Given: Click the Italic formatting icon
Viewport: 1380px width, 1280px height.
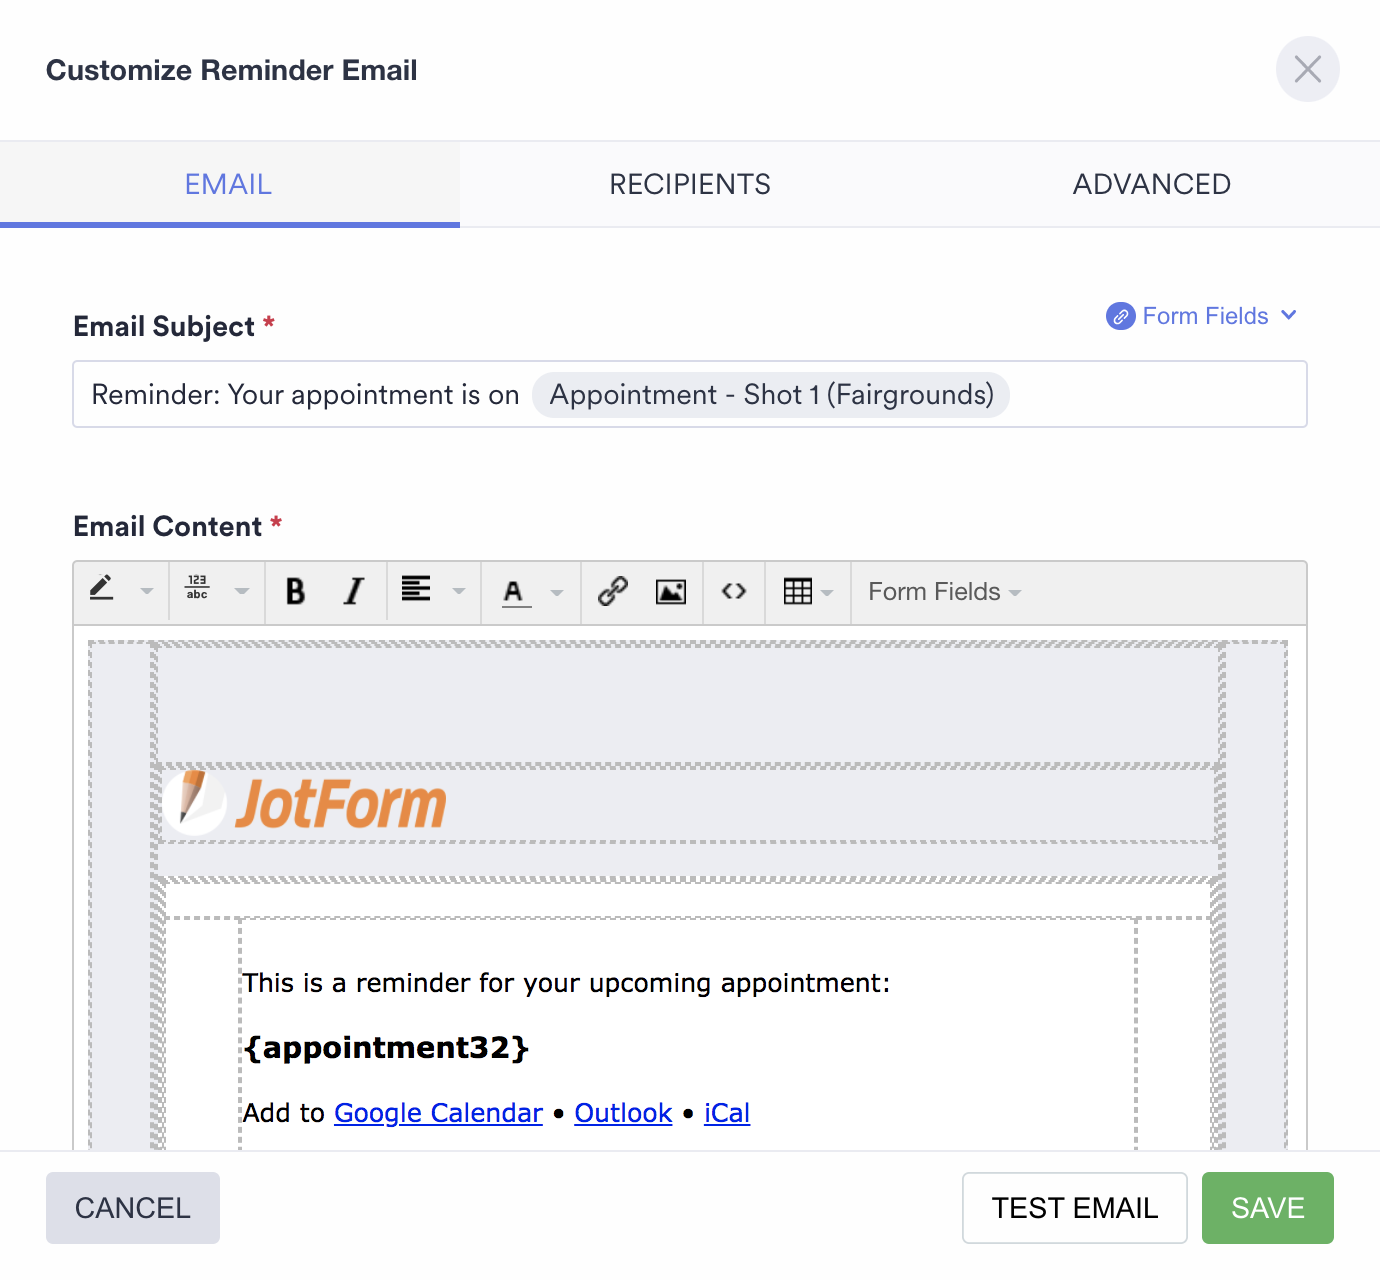Looking at the screenshot, I should 353,592.
